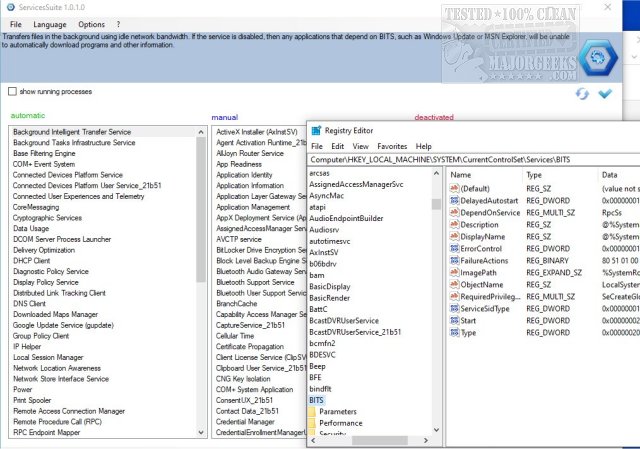This screenshot has height=449, width=640.
Task: Open ServicesSuite File menu
Action: [16, 24]
